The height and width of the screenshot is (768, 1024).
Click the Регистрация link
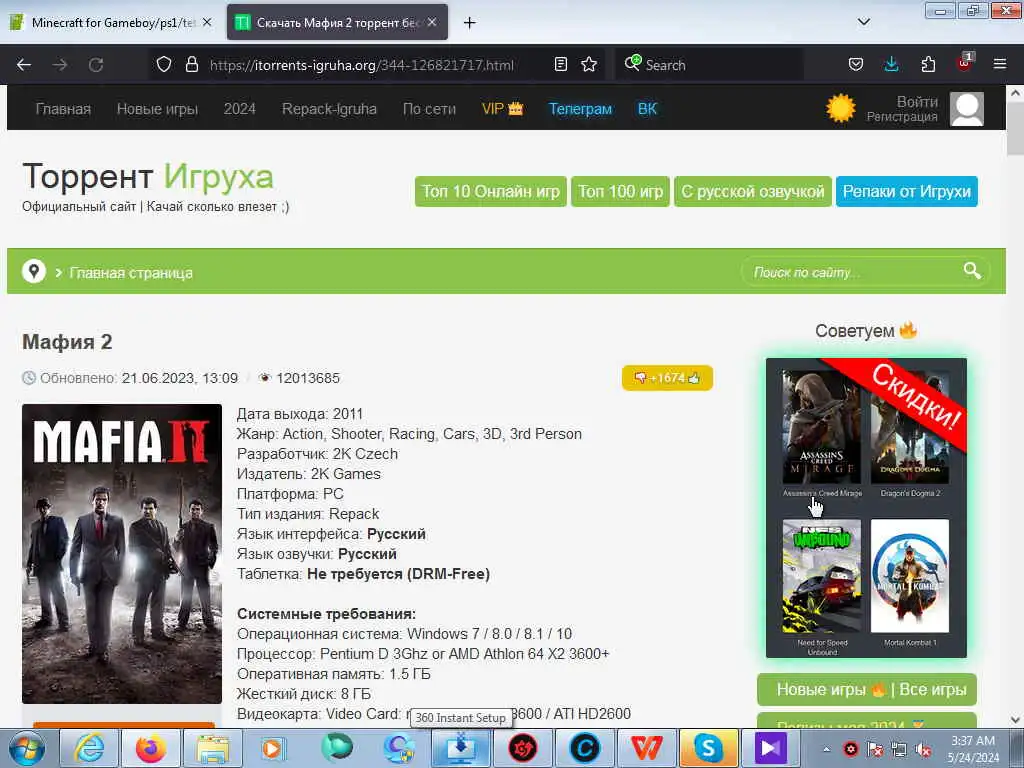coord(902,116)
